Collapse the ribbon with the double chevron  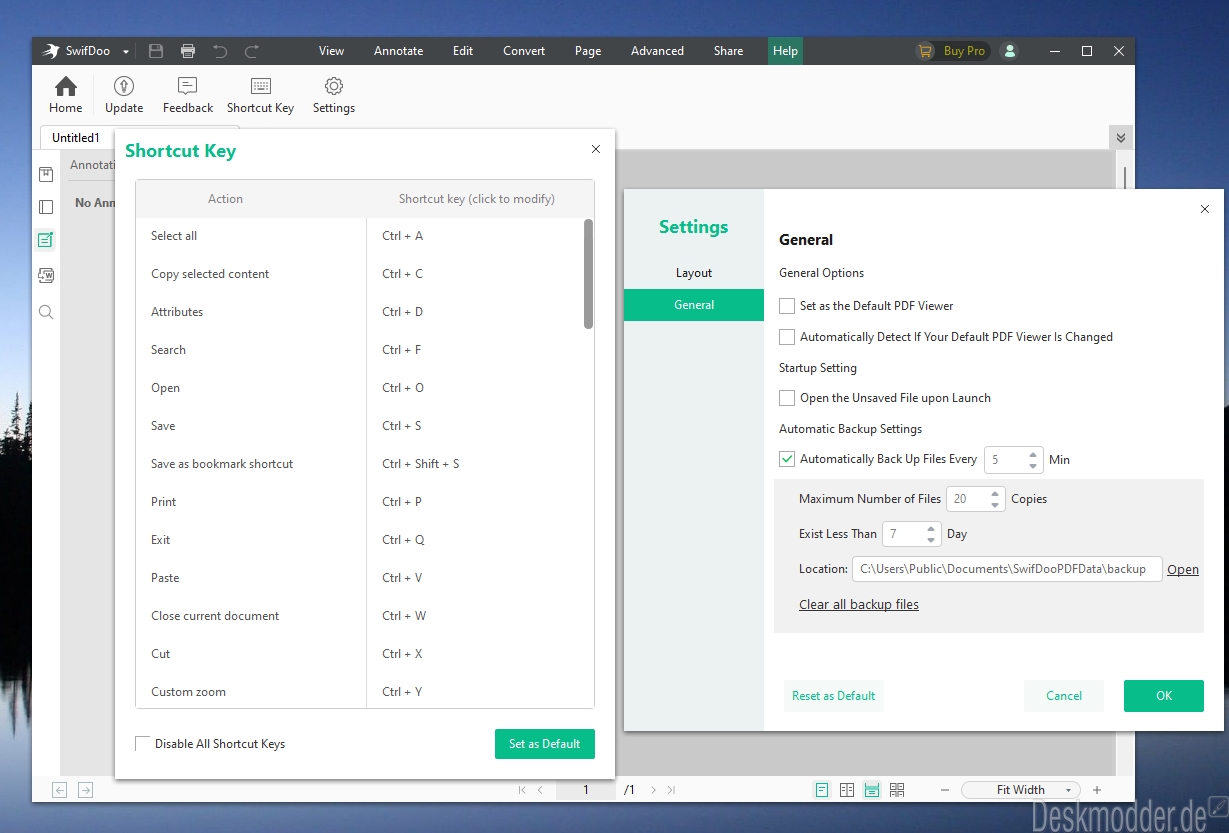1121,138
